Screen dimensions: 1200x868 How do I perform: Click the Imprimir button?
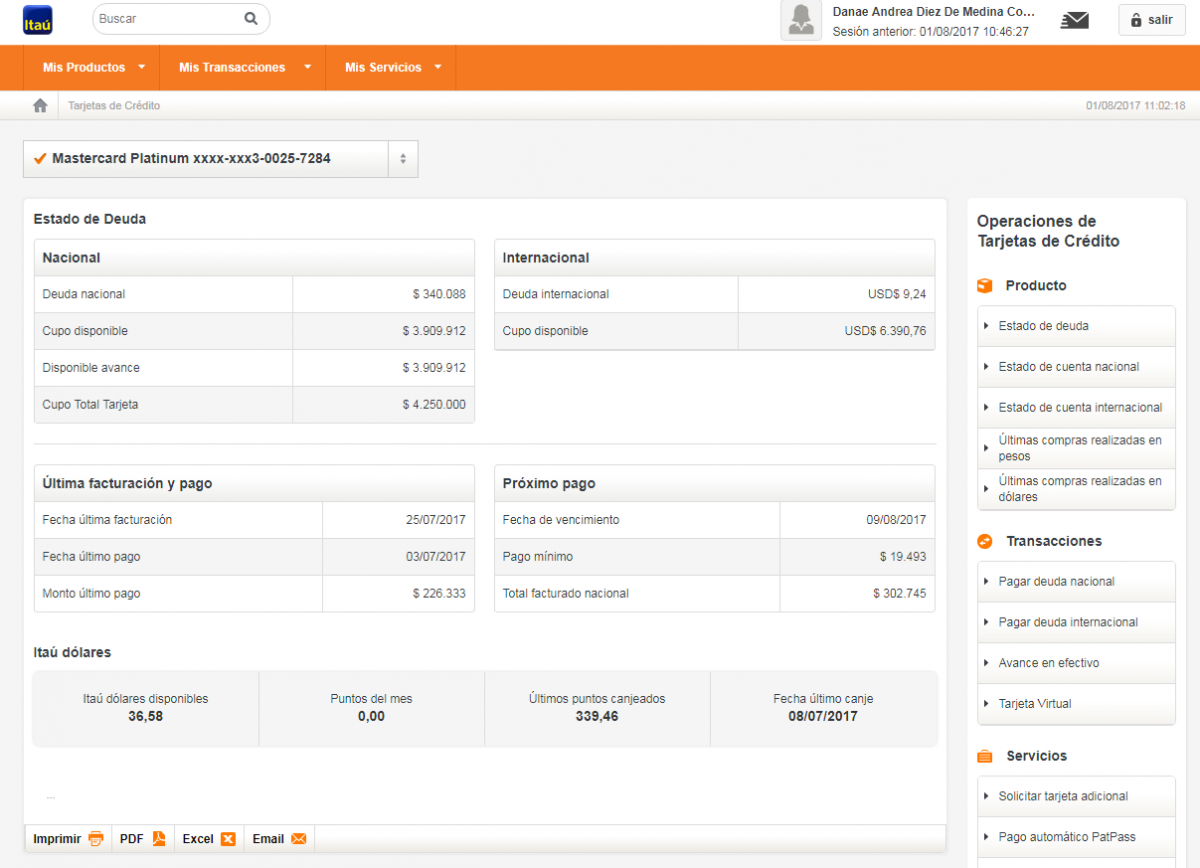click(68, 839)
